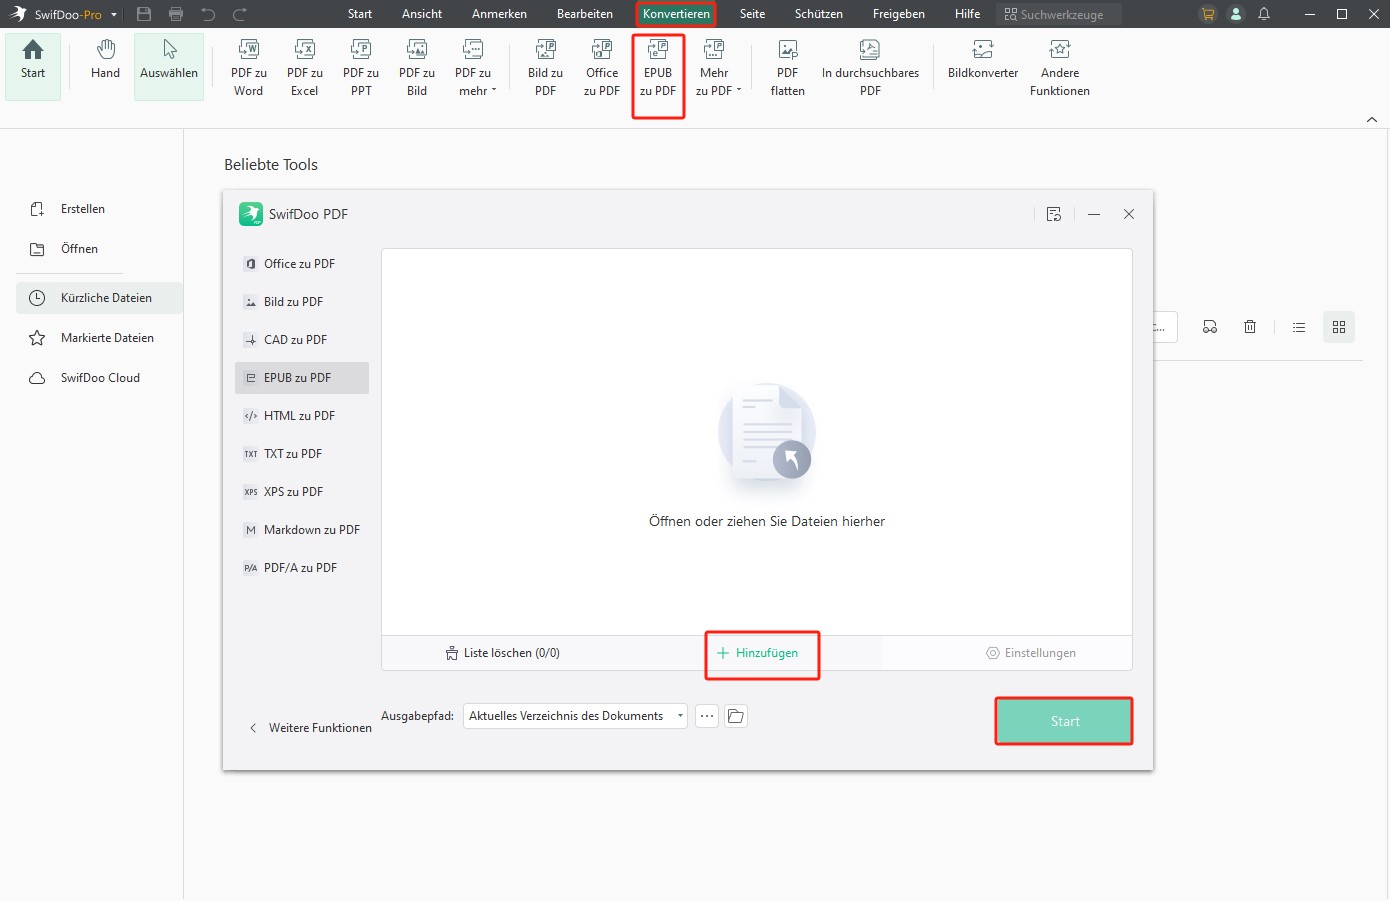
Task: Open the Seite tab
Action: click(x=752, y=14)
